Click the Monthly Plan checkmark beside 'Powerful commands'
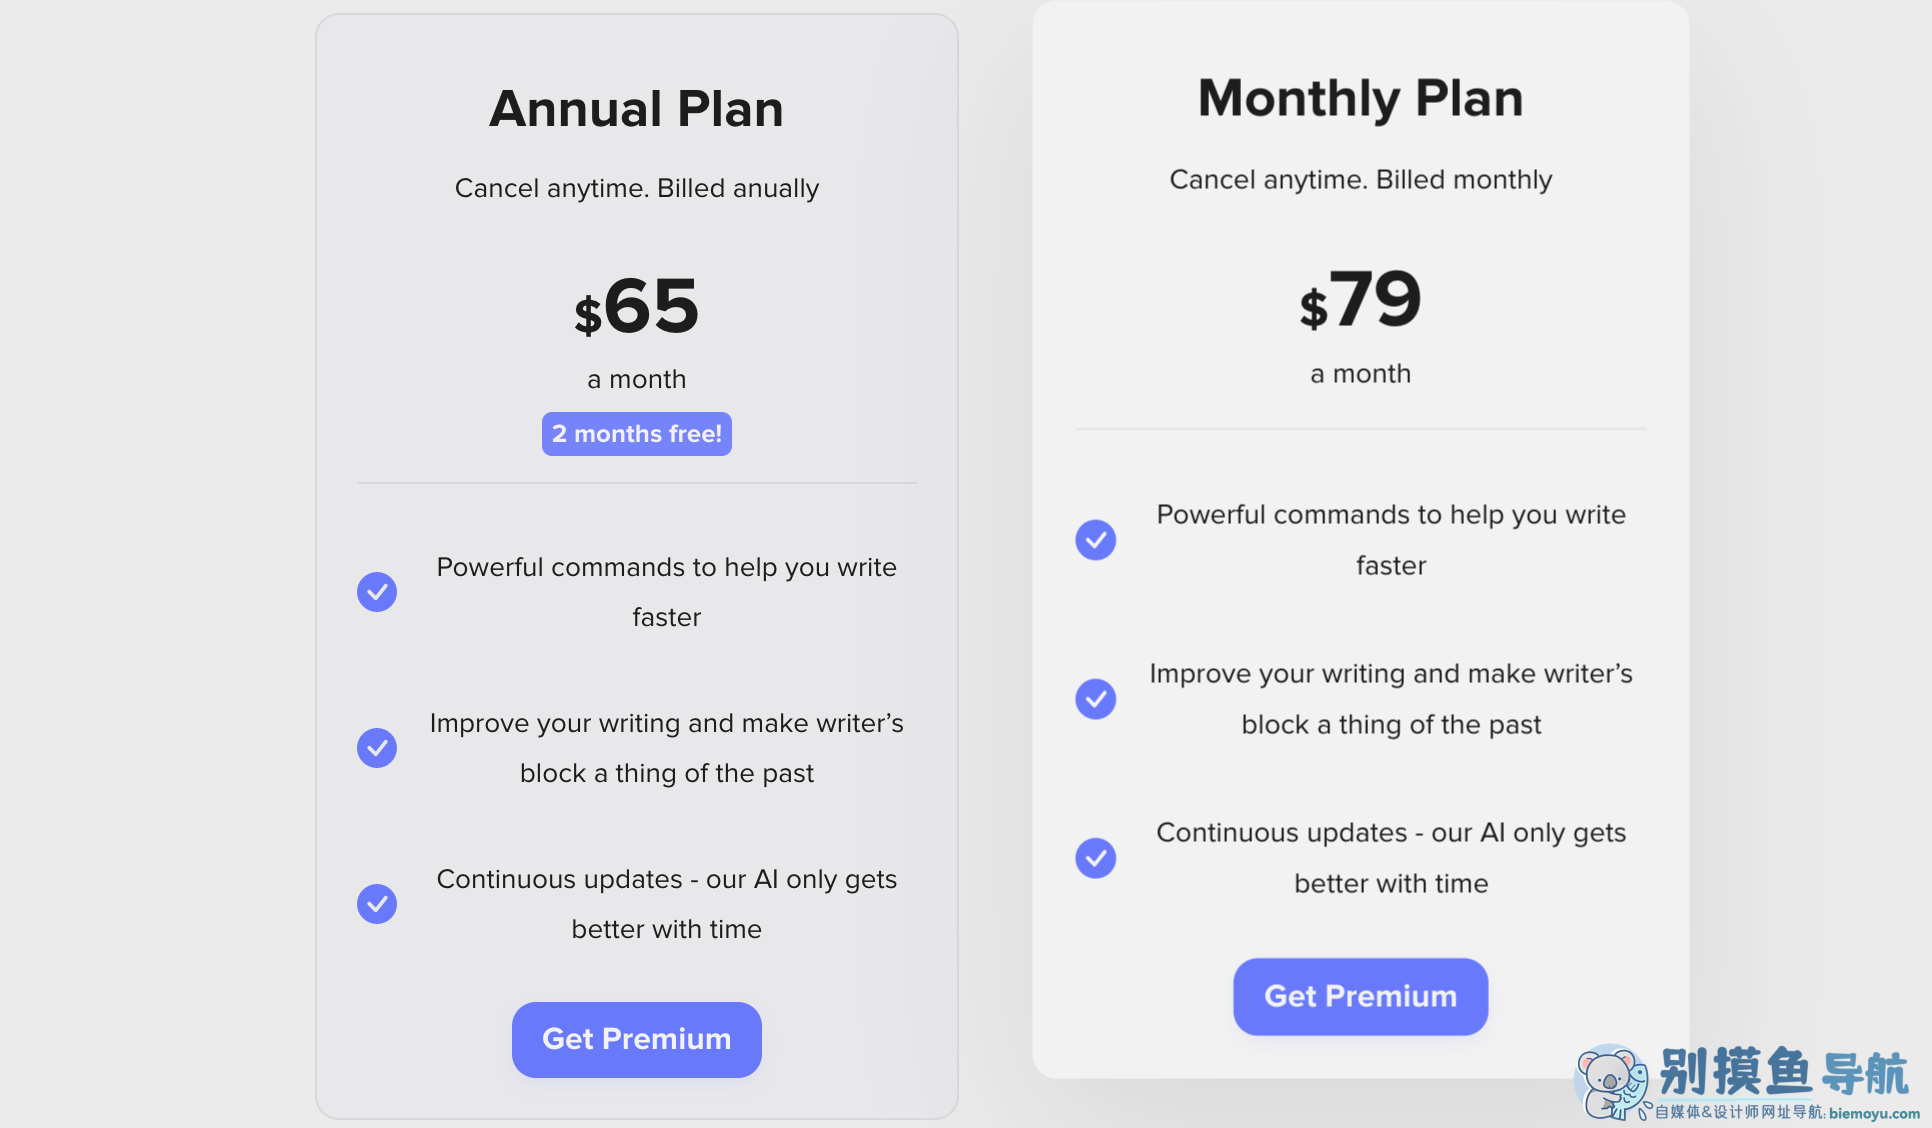The height and width of the screenshot is (1128, 1932). pyautogui.click(x=1096, y=540)
